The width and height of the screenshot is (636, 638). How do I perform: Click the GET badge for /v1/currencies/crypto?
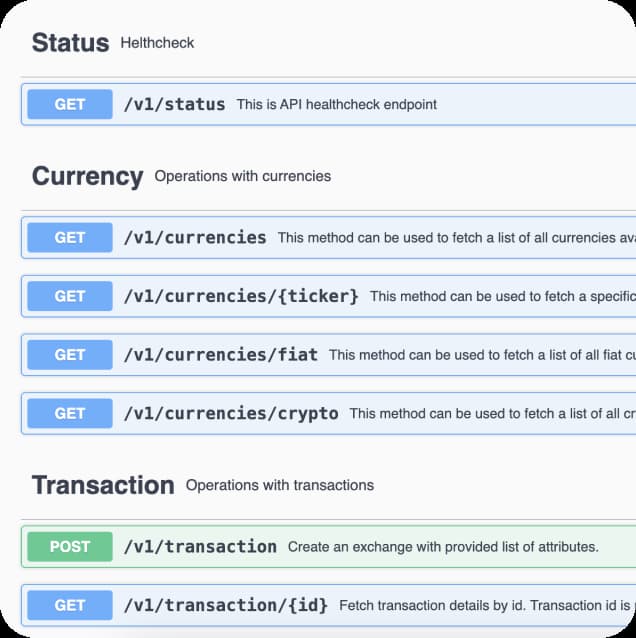70,413
